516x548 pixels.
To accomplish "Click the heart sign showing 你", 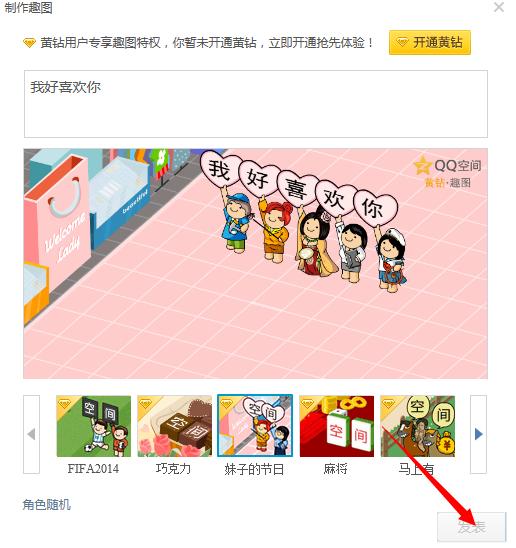I will [x=375, y=208].
